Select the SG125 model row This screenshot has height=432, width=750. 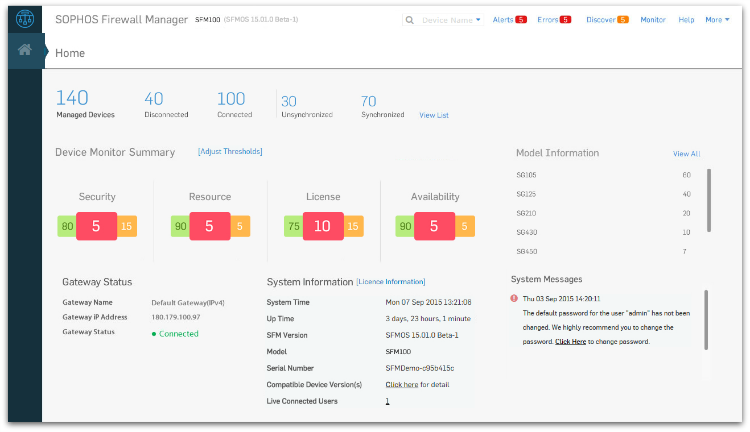click(x=604, y=194)
